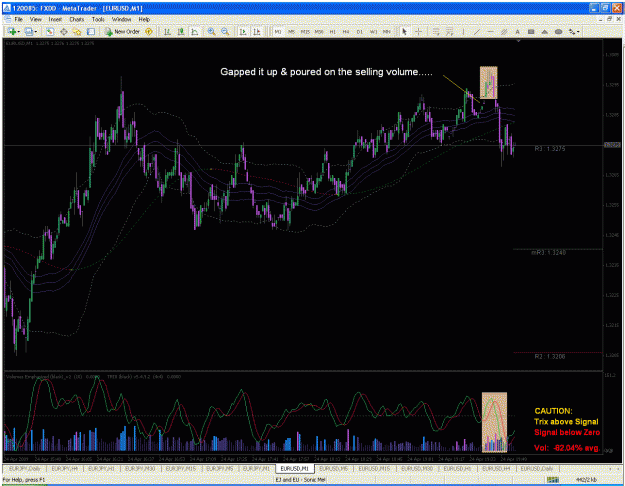Select the horizontal line drawing tool
Screen dimensions: 625x486
point(490,31)
